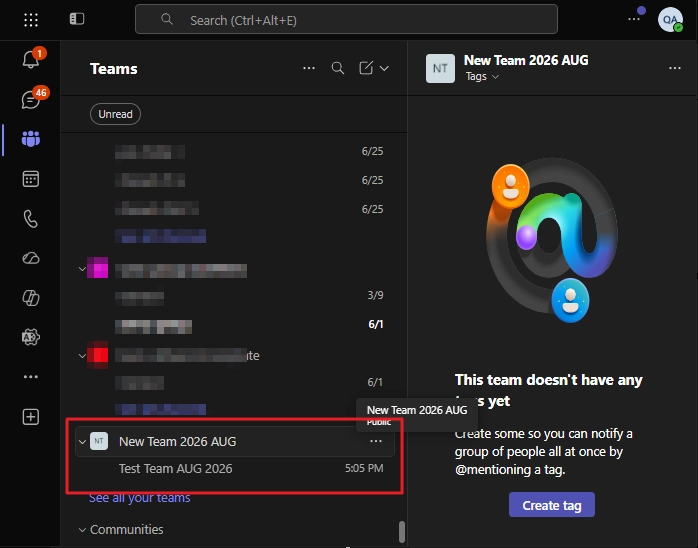
Task: Open the Viva Engage gear-badge app
Action: click(31, 337)
